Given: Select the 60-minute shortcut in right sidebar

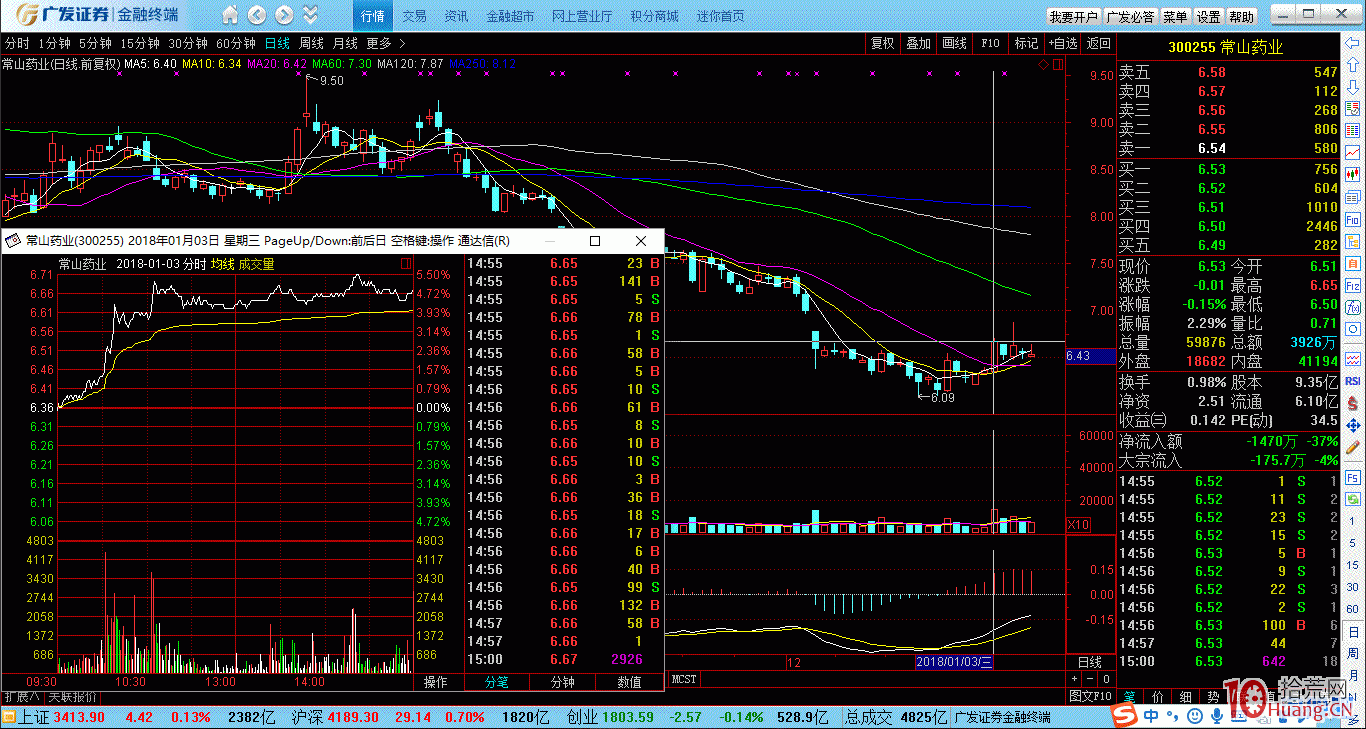Looking at the screenshot, I should 1352,608.
